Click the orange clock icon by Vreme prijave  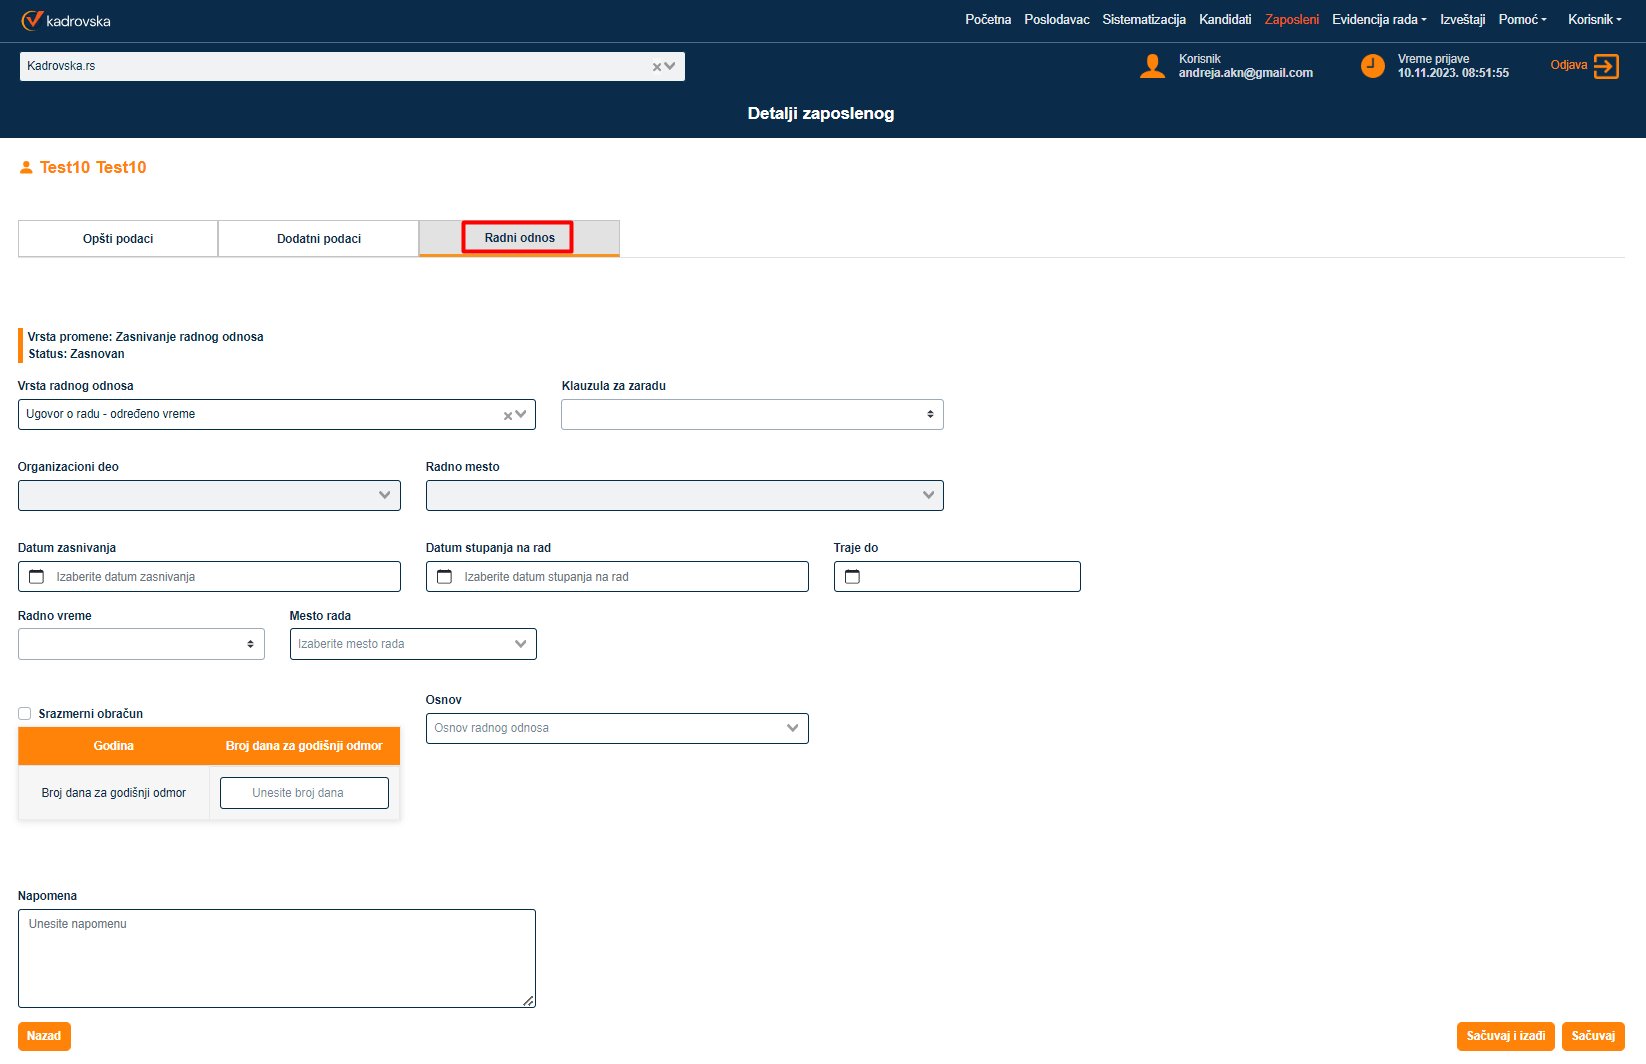[1372, 66]
